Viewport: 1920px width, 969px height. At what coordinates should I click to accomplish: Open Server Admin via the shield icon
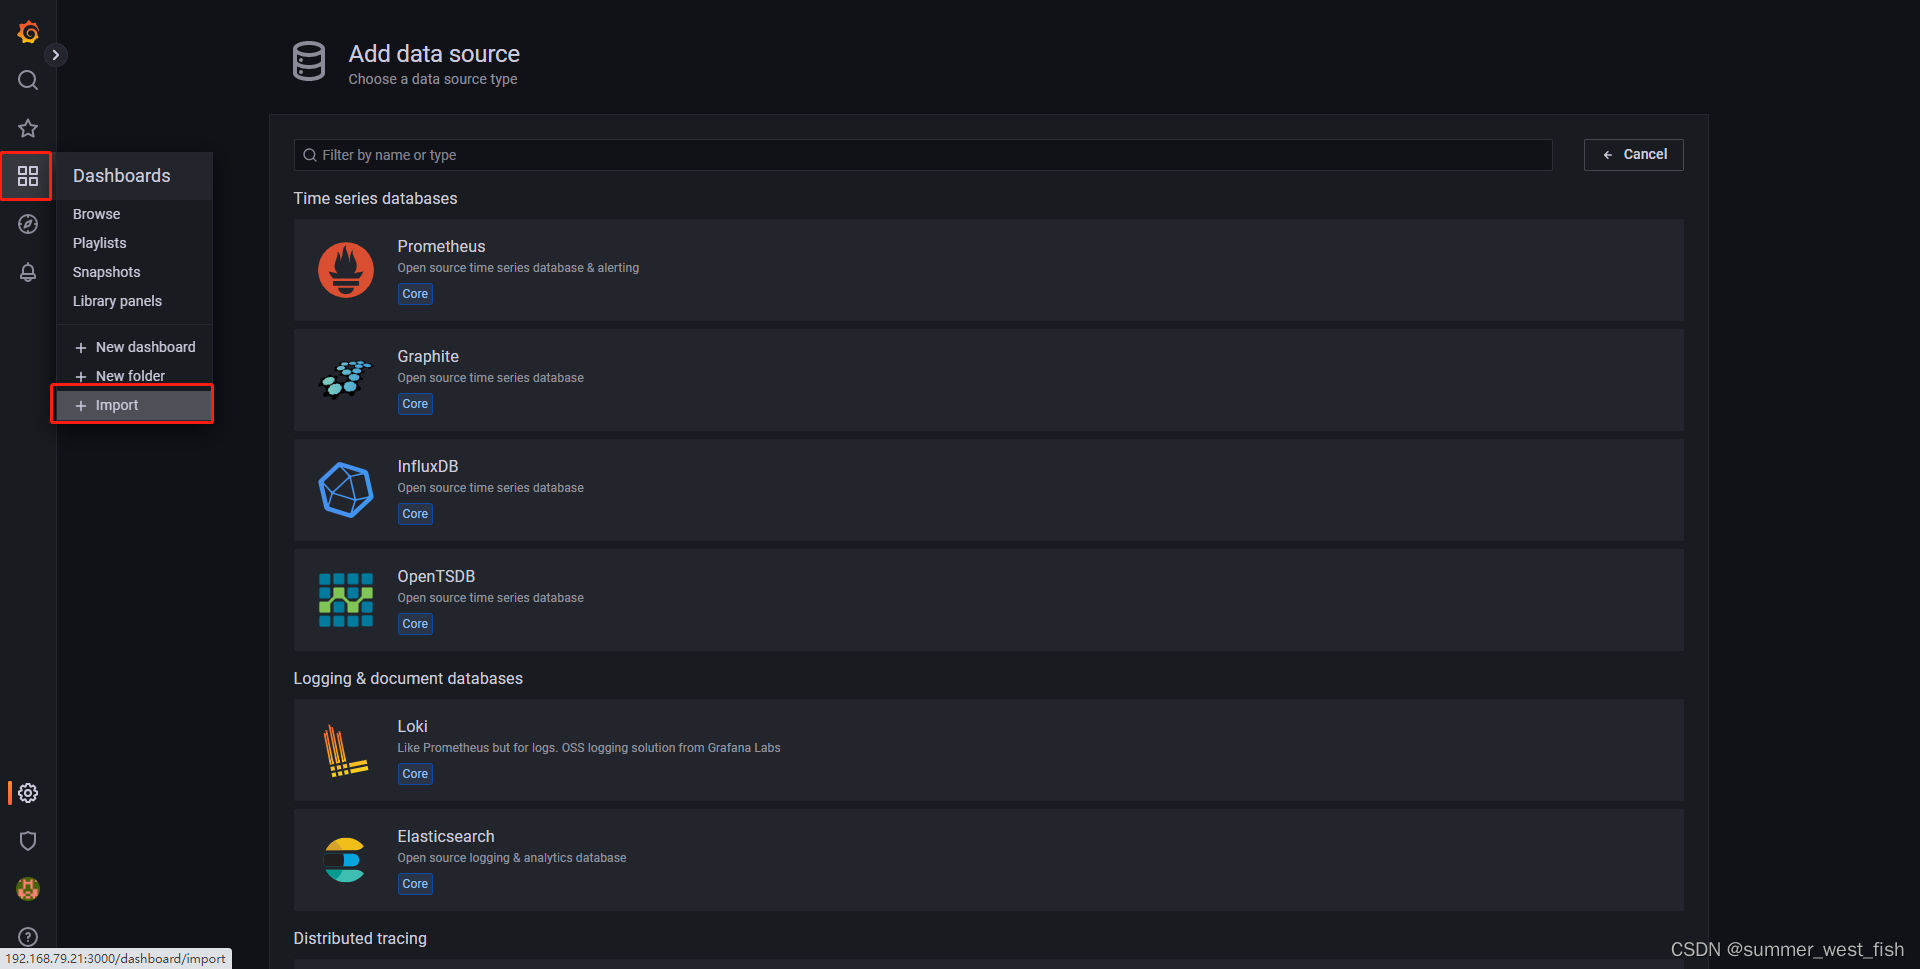tap(27, 841)
